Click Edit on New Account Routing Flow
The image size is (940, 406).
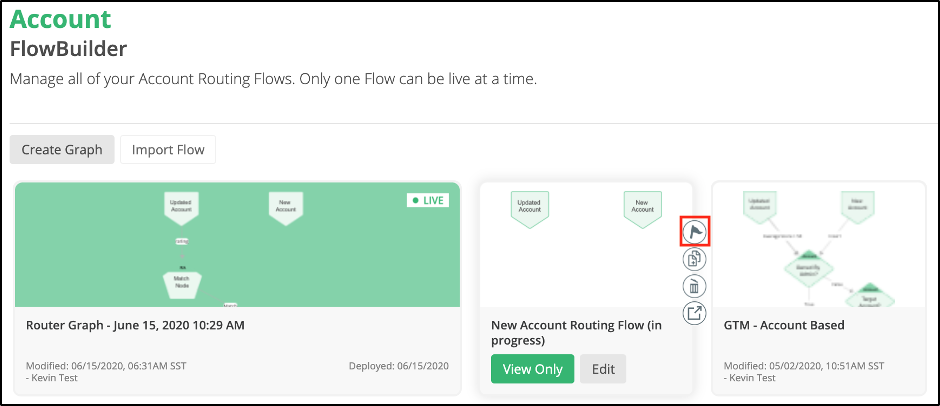point(603,369)
